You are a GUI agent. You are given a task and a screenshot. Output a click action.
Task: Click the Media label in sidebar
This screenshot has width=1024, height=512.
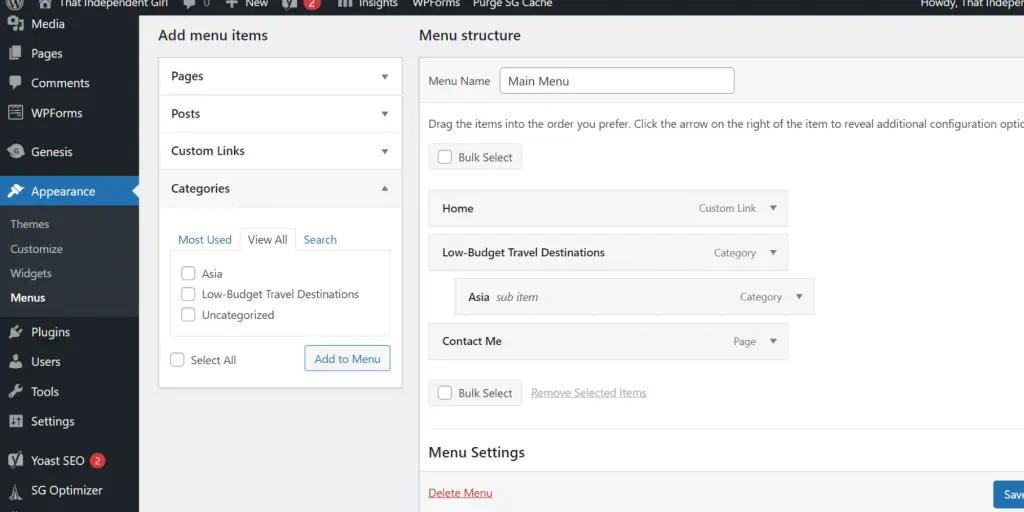[48, 24]
